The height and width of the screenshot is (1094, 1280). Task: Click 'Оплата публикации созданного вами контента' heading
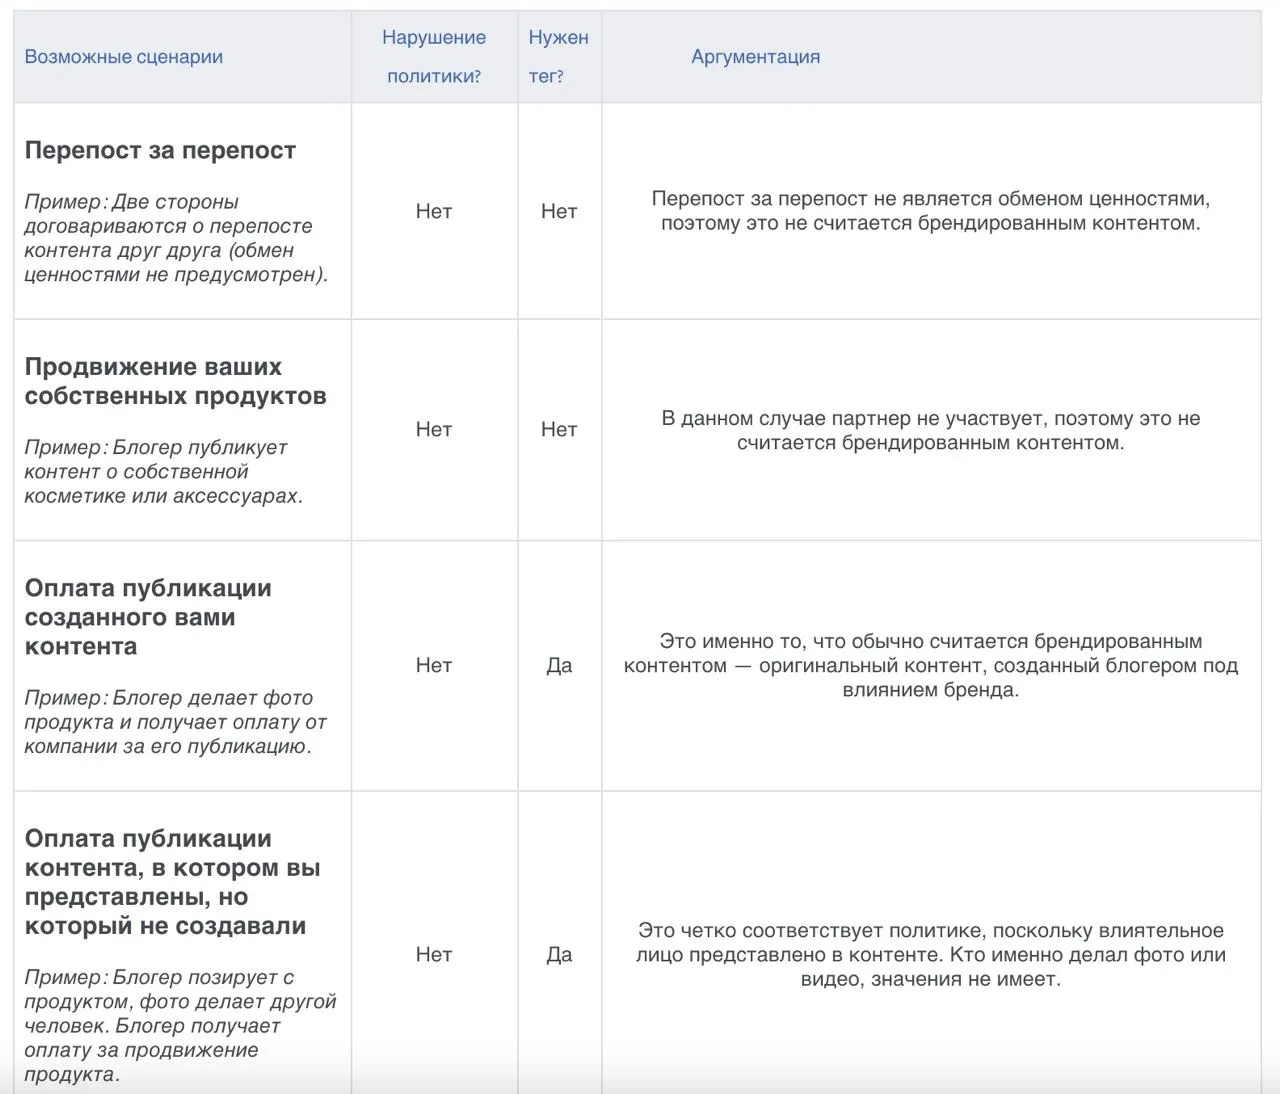click(148, 617)
